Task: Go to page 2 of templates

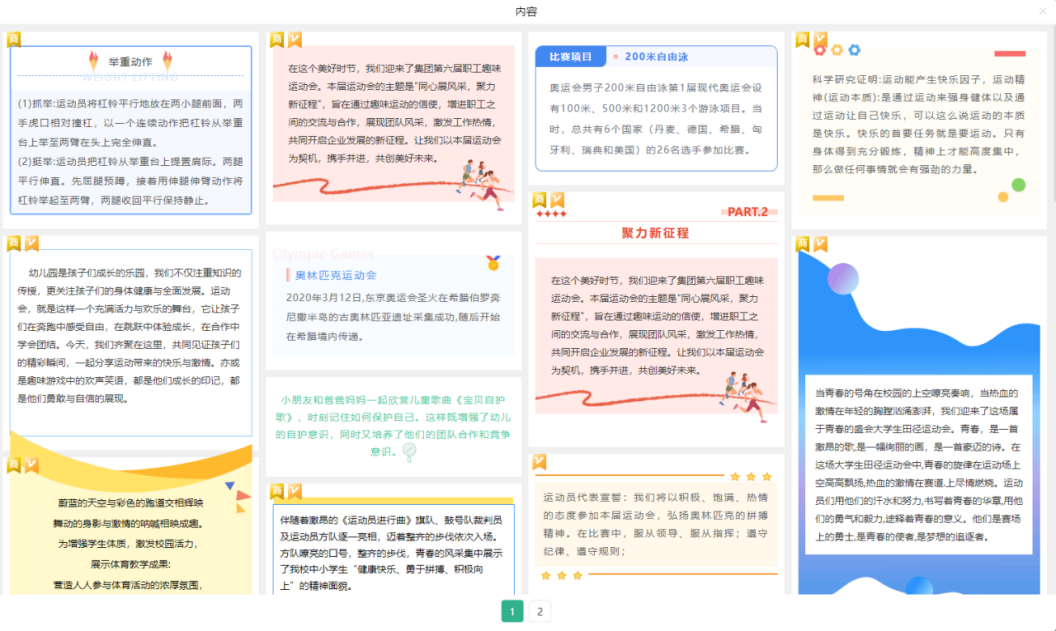Action: [540, 611]
